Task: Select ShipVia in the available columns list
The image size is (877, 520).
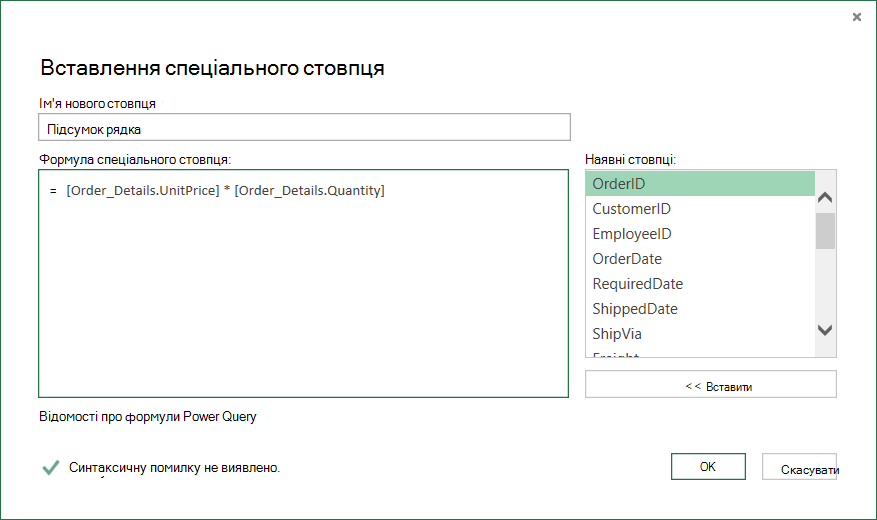Action: tap(700, 334)
